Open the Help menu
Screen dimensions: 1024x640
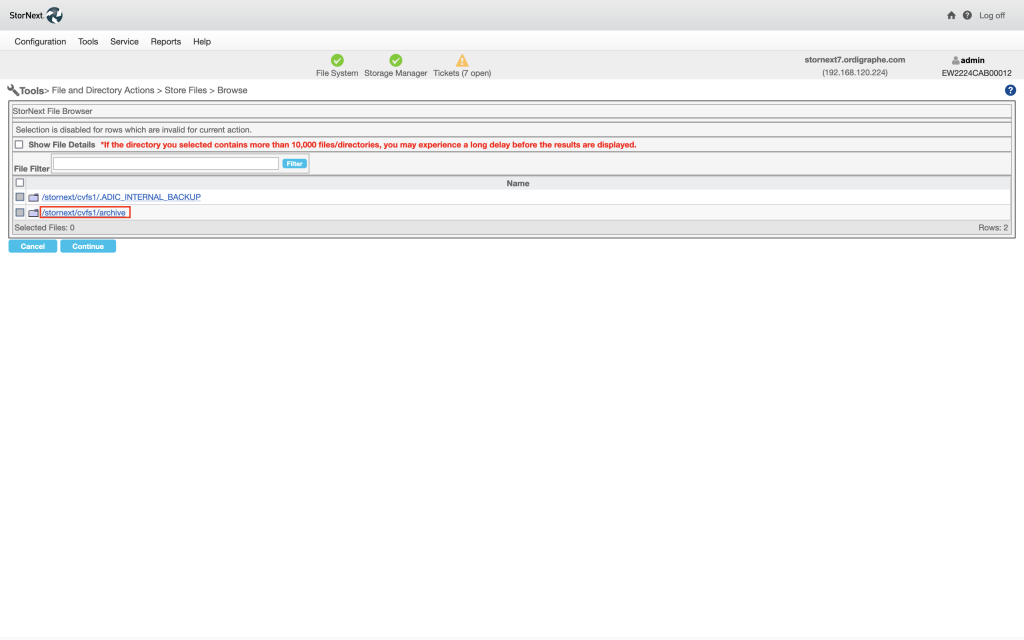pyautogui.click(x=202, y=41)
